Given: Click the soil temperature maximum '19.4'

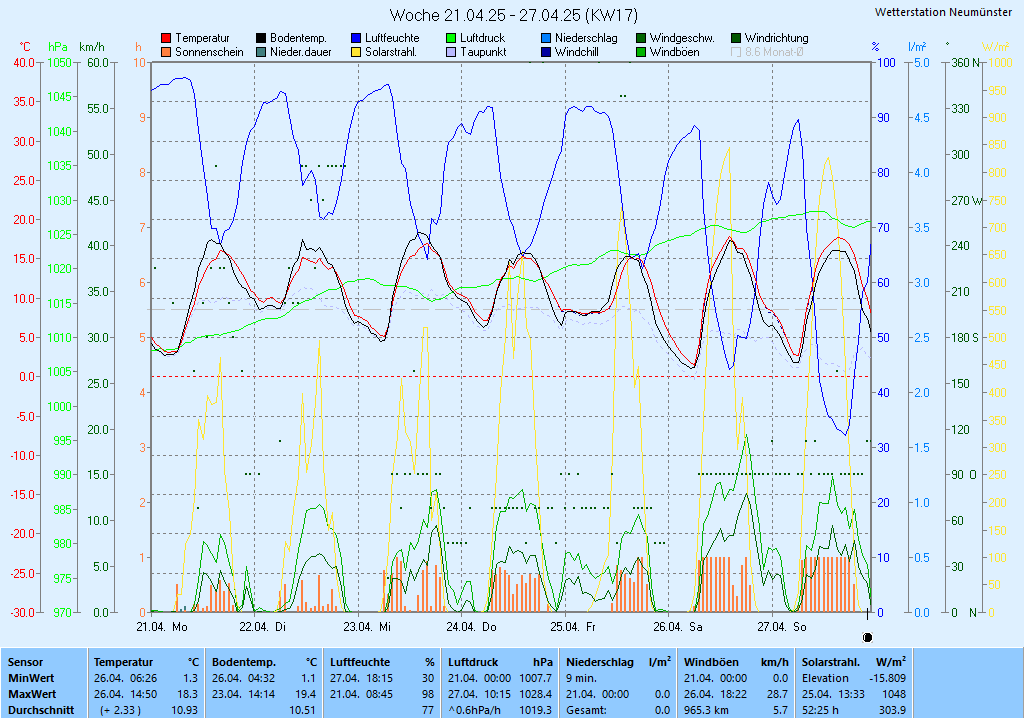Looking at the screenshot, I should click(306, 694).
